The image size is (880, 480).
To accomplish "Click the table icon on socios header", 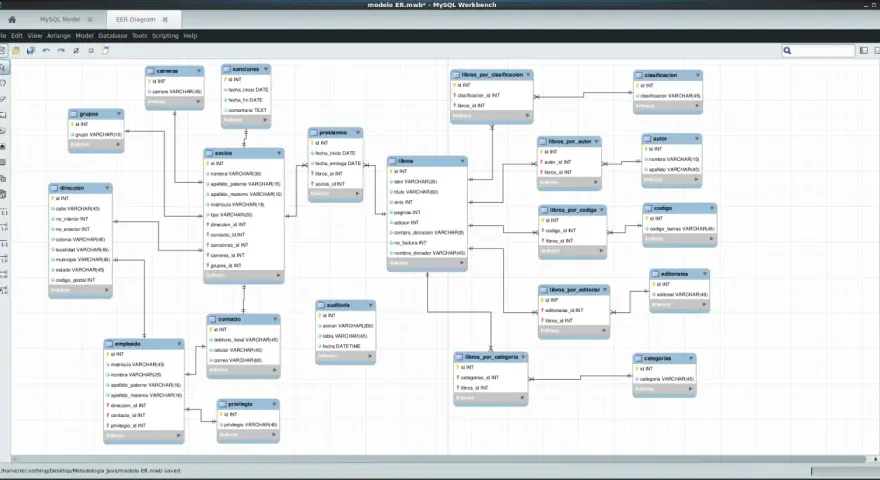I will click(209, 153).
